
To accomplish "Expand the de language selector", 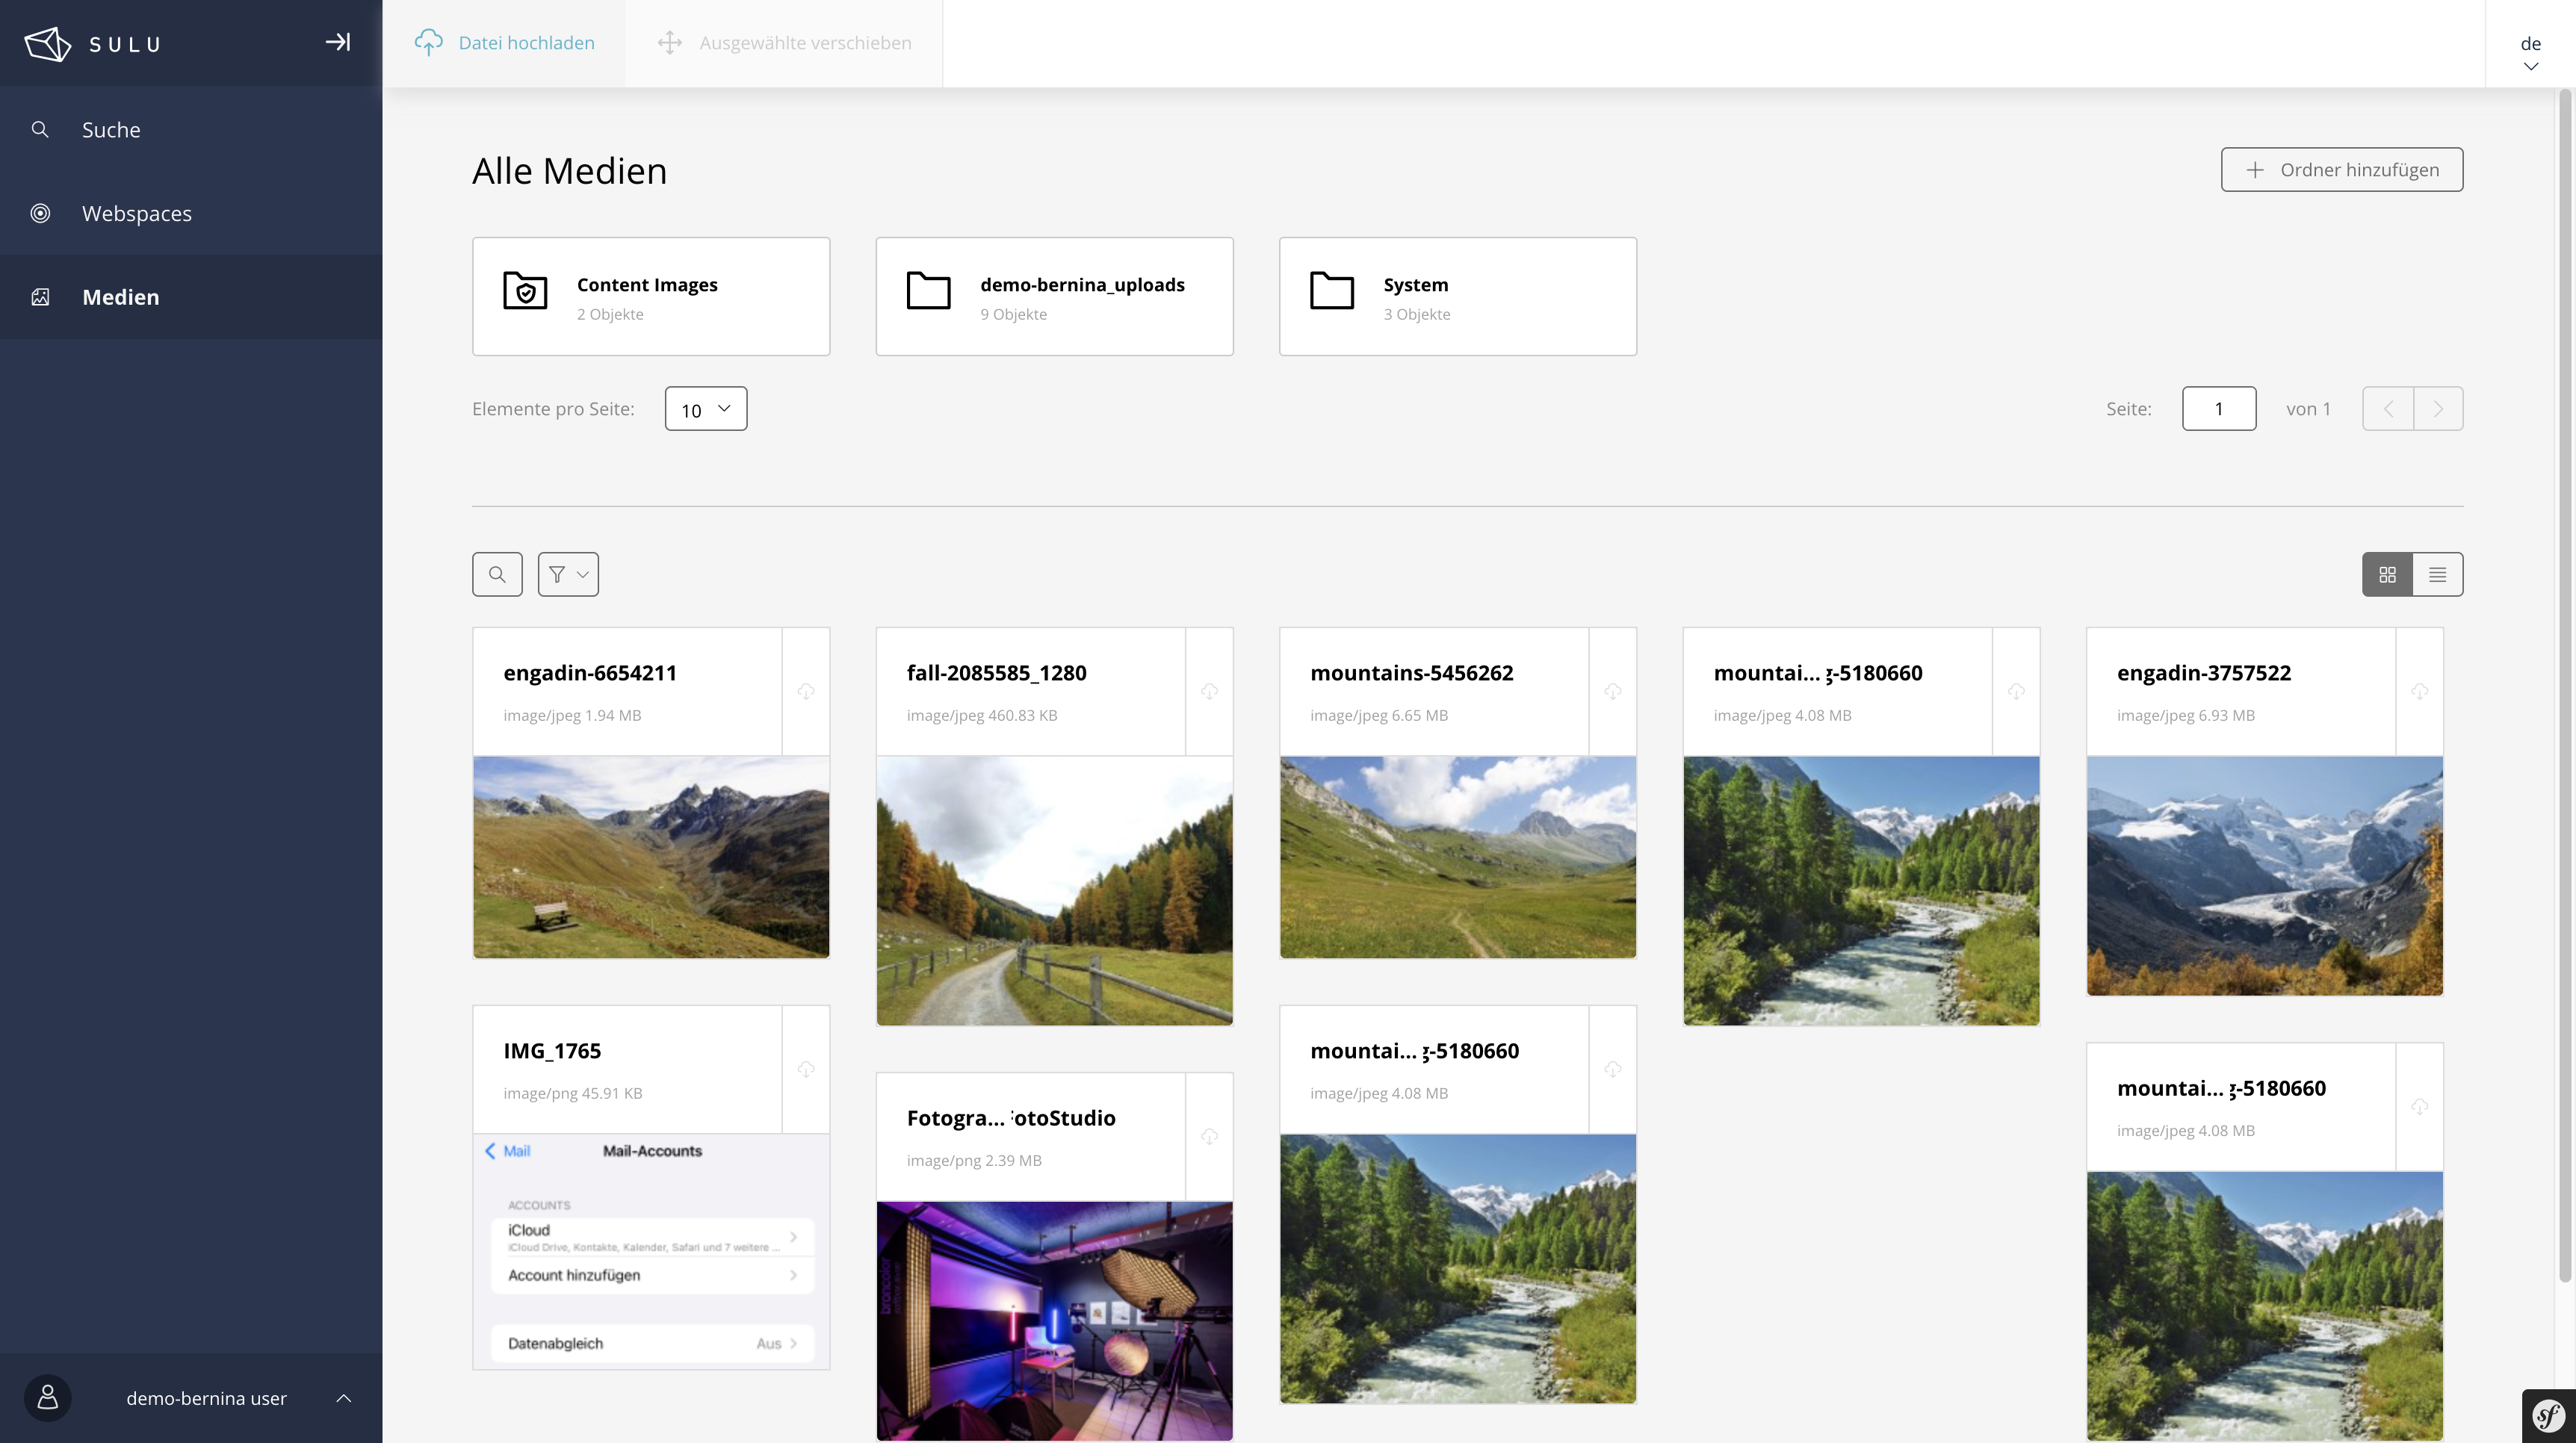I will click(x=2530, y=52).
